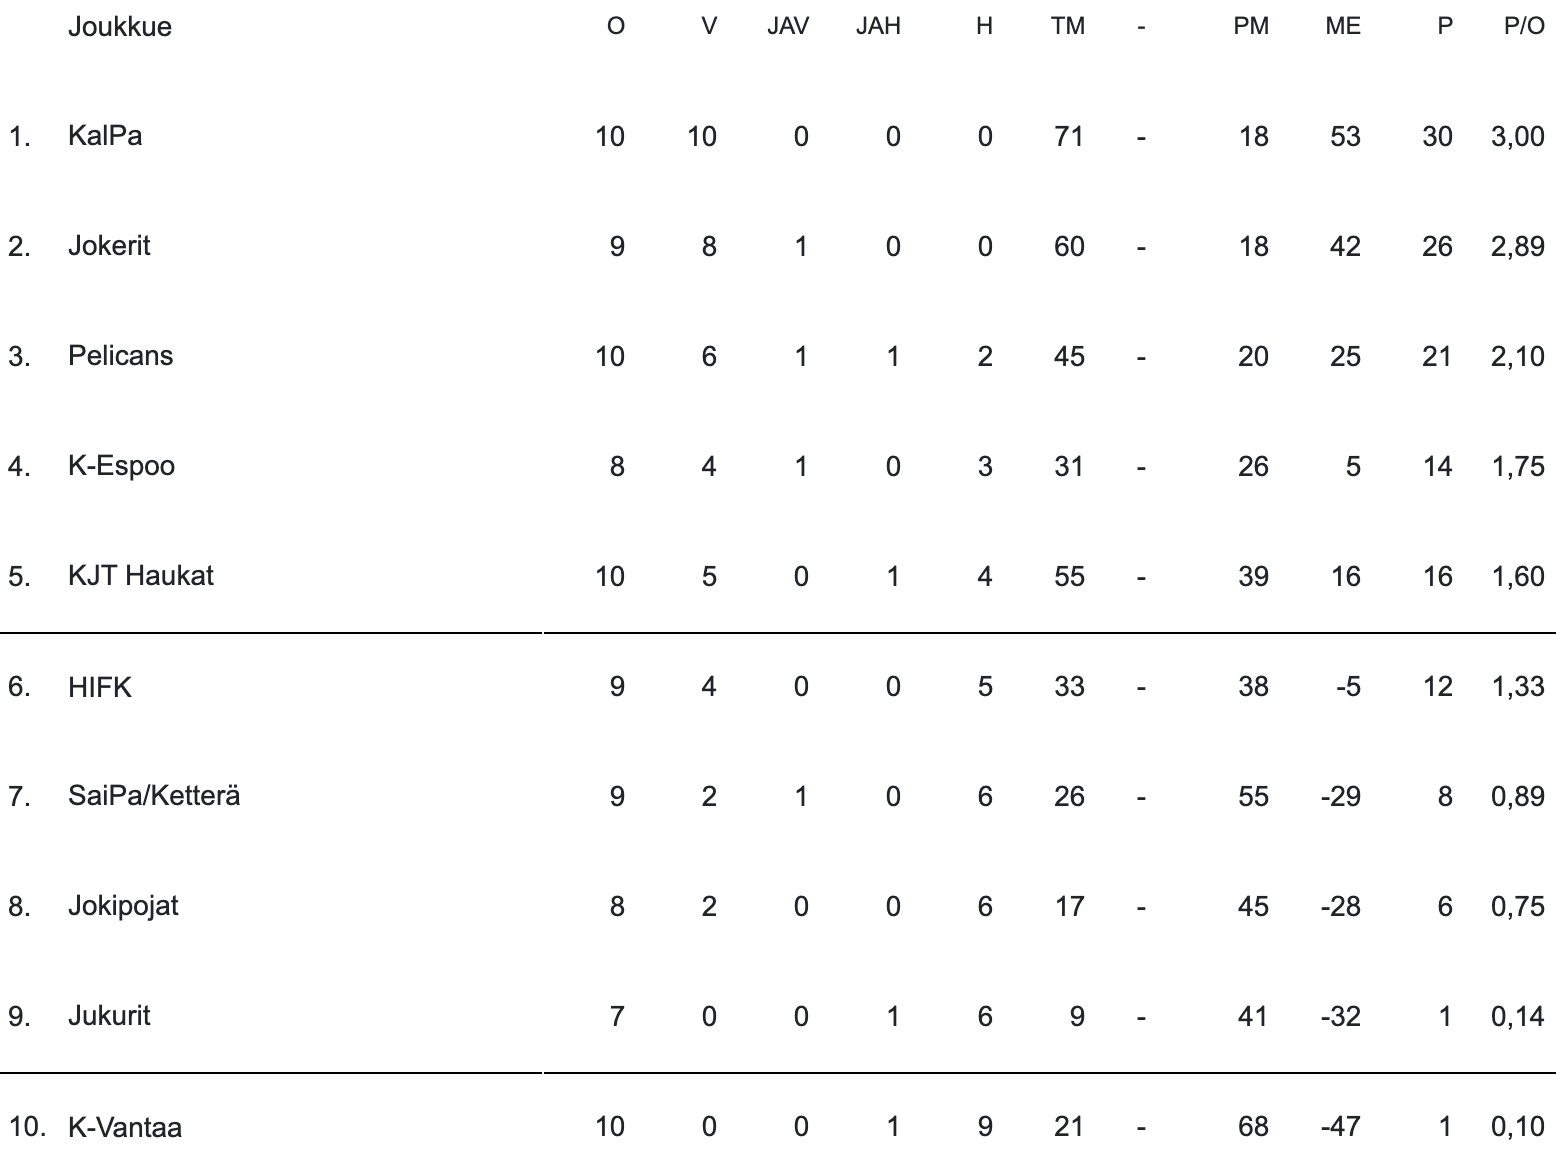Click the P/O column header
1566x1158 pixels.
click(x=1524, y=26)
